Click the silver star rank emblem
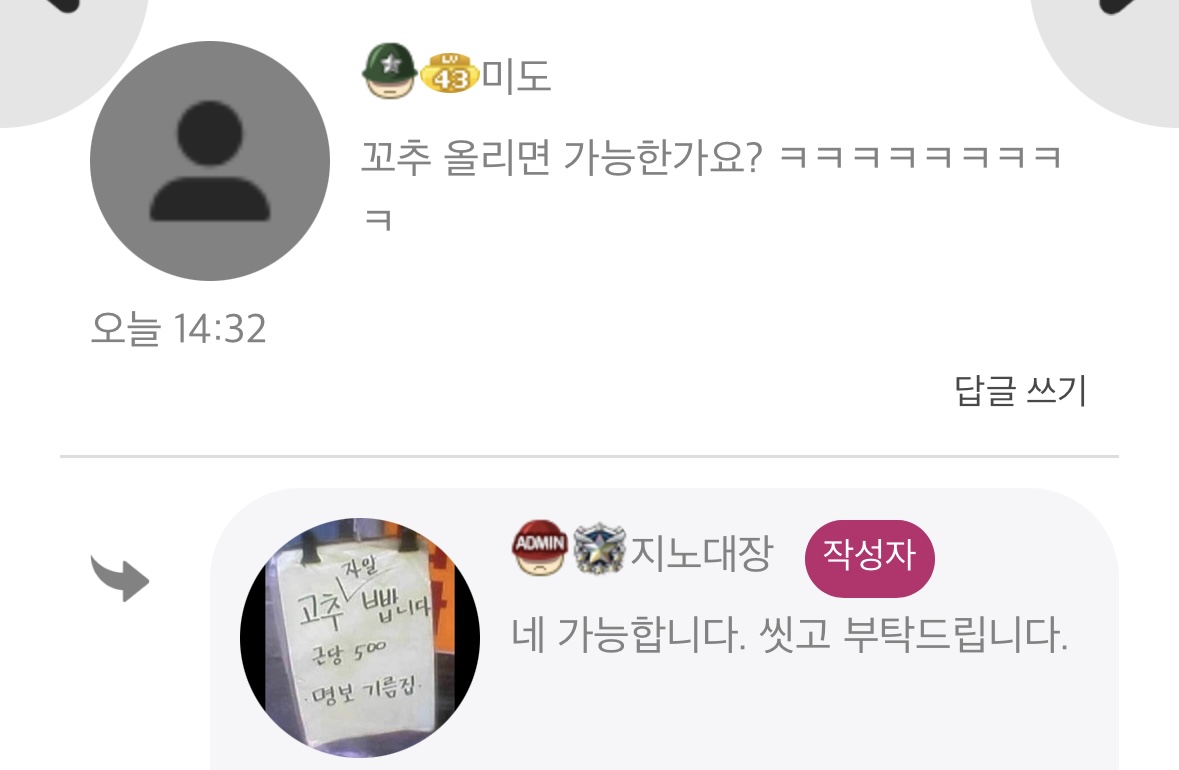The height and width of the screenshot is (770, 1179). [599, 549]
